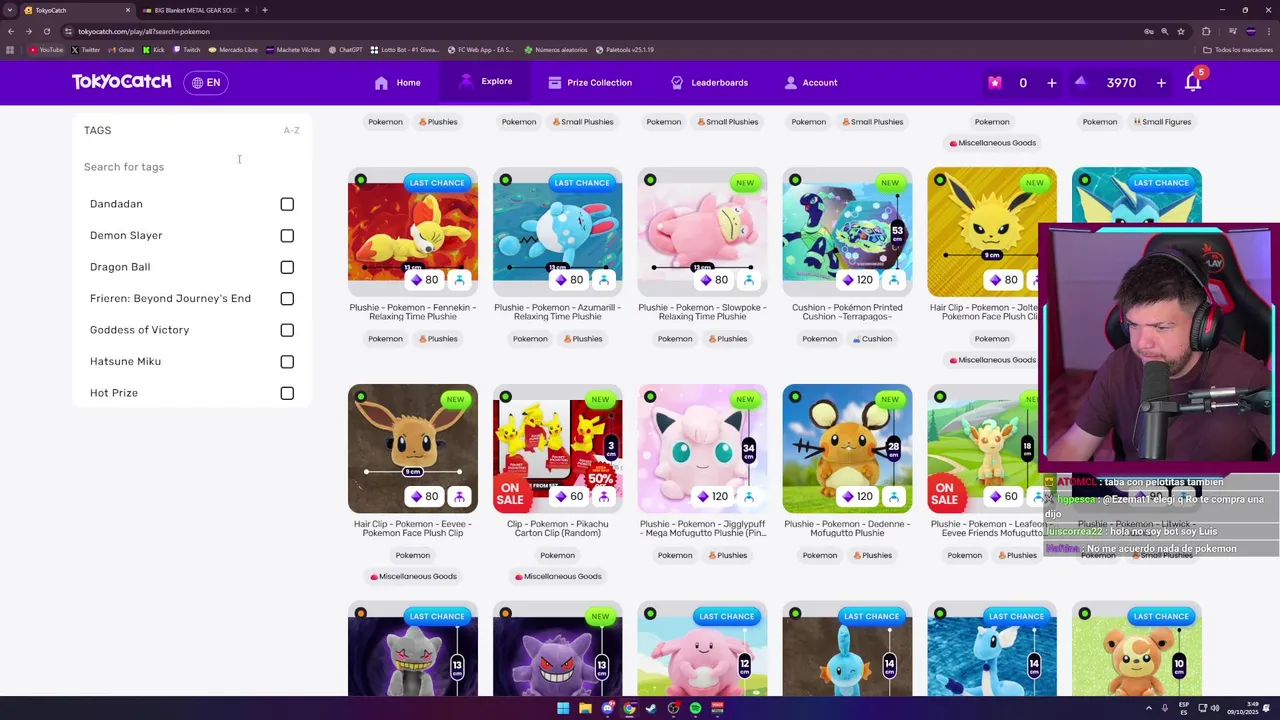The image size is (1280, 720).
Task: Click the purple points gem icon in header
Action: tap(1080, 82)
